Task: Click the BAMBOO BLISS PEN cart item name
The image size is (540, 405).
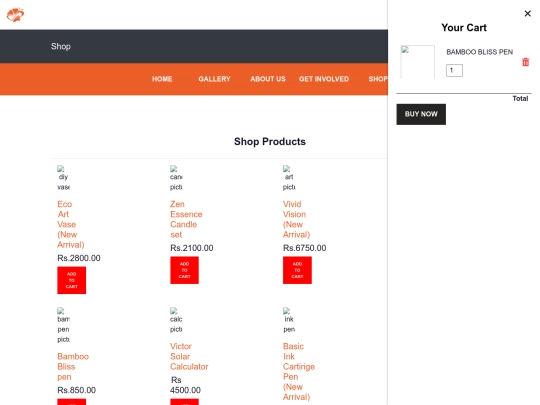Action: (479, 52)
